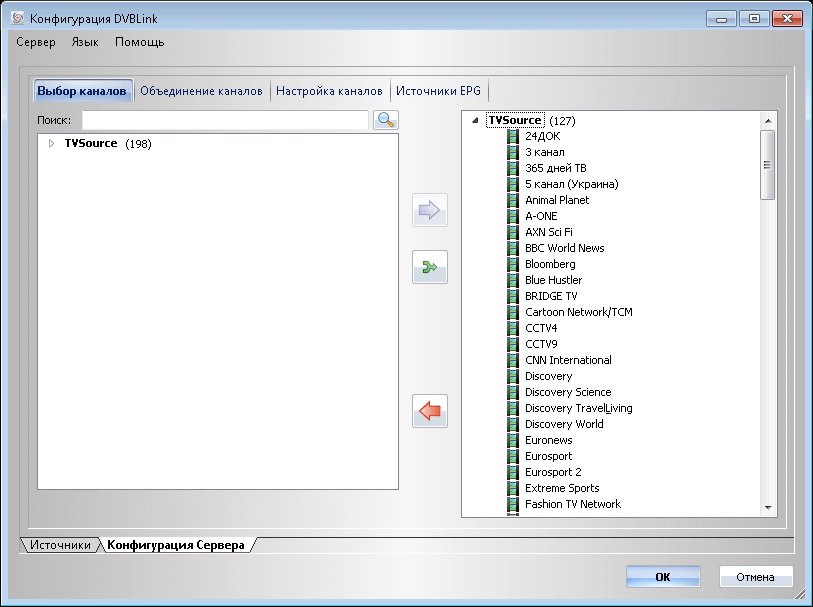Switch to the Источники EPG tab
Viewport: 813px width, 607px height.
pos(438,91)
